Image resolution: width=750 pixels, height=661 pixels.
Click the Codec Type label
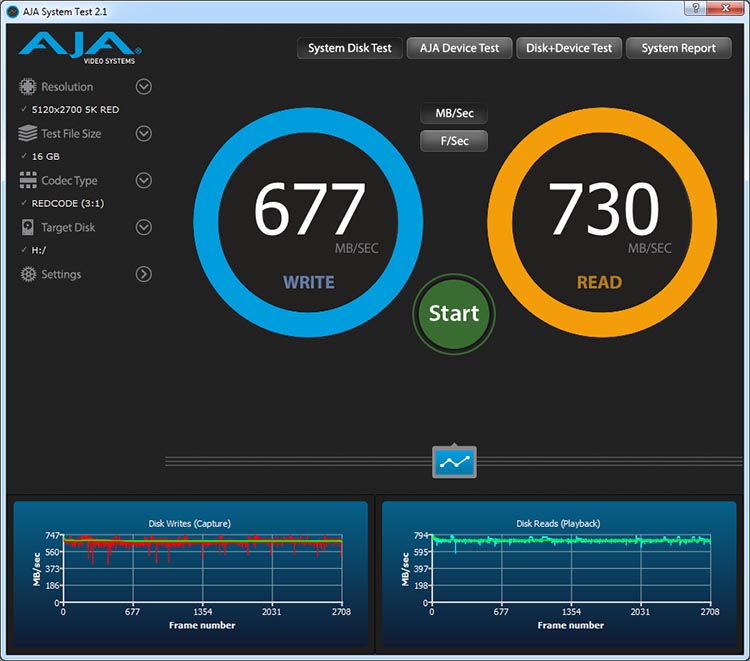[69, 180]
